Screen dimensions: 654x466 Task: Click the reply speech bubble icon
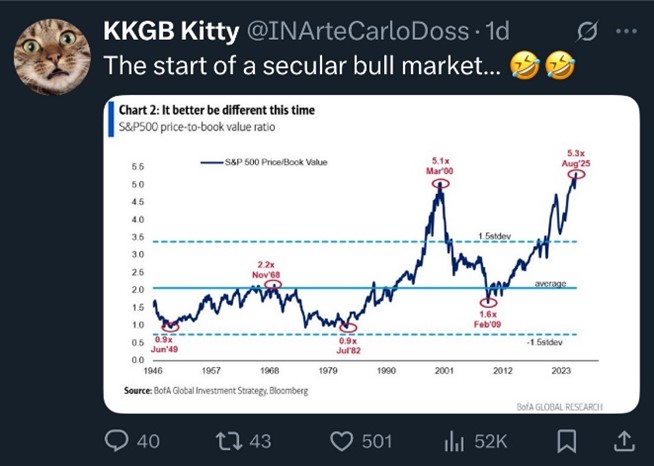(x=118, y=441)
